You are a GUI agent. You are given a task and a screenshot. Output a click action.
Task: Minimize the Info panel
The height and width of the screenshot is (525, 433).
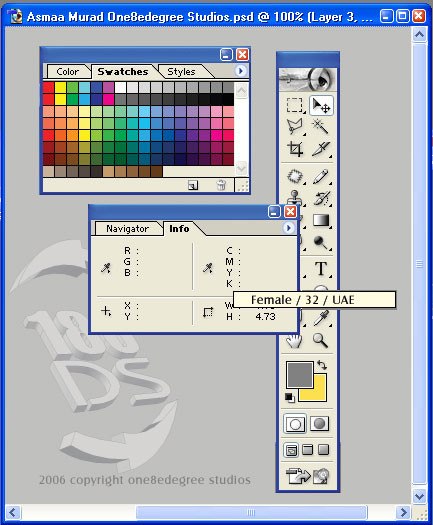click(x=274, y=212)
